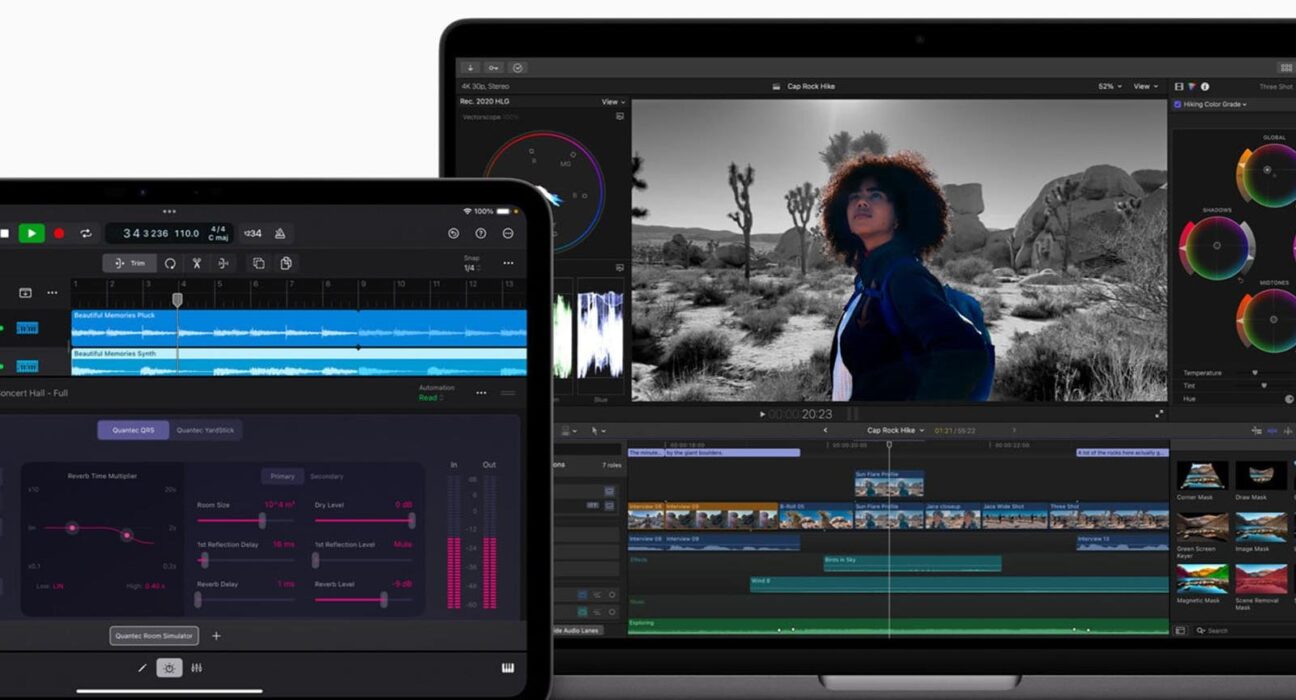
Task: Open the Video inspector filmstrip tab
Action: pos(1179,87)
